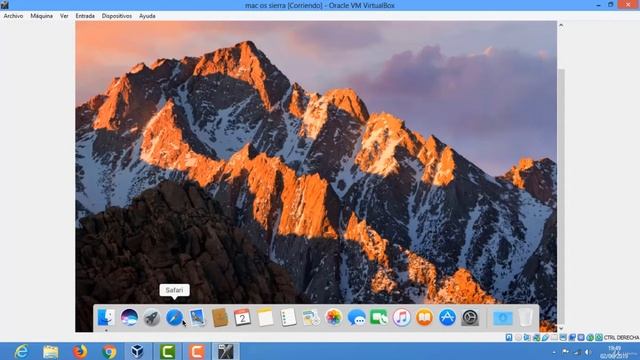Open the Ver menu
Image resolution: width=640 pixels, height=360 pixels.
(64, 16)
